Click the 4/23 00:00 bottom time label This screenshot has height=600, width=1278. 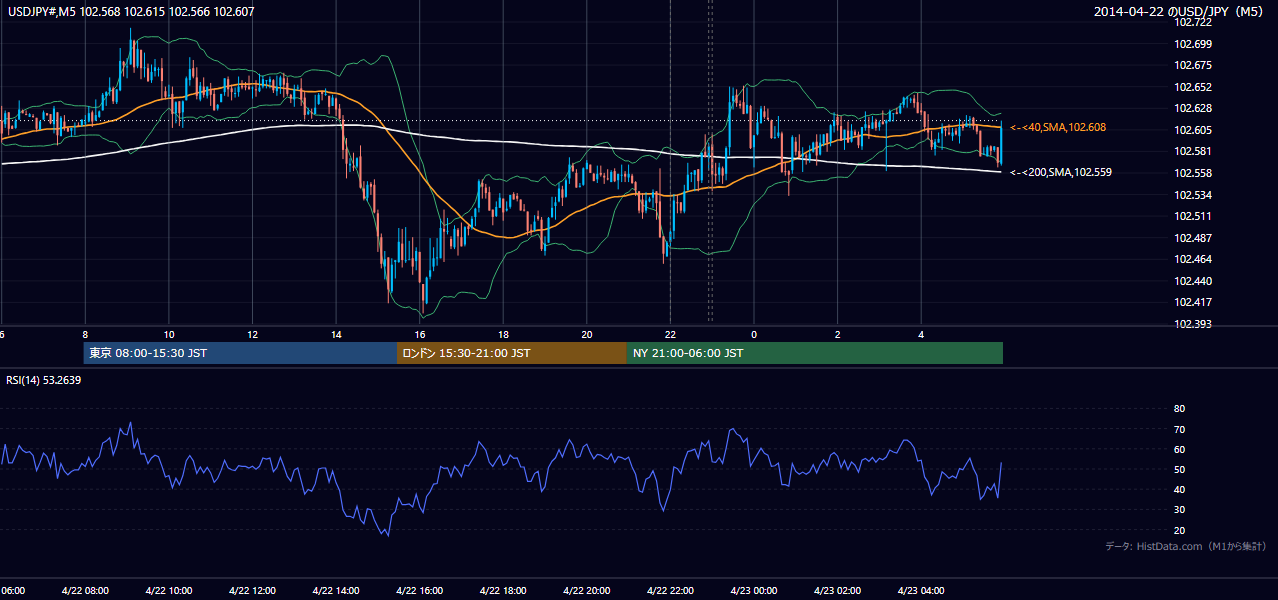coord(753,591)
